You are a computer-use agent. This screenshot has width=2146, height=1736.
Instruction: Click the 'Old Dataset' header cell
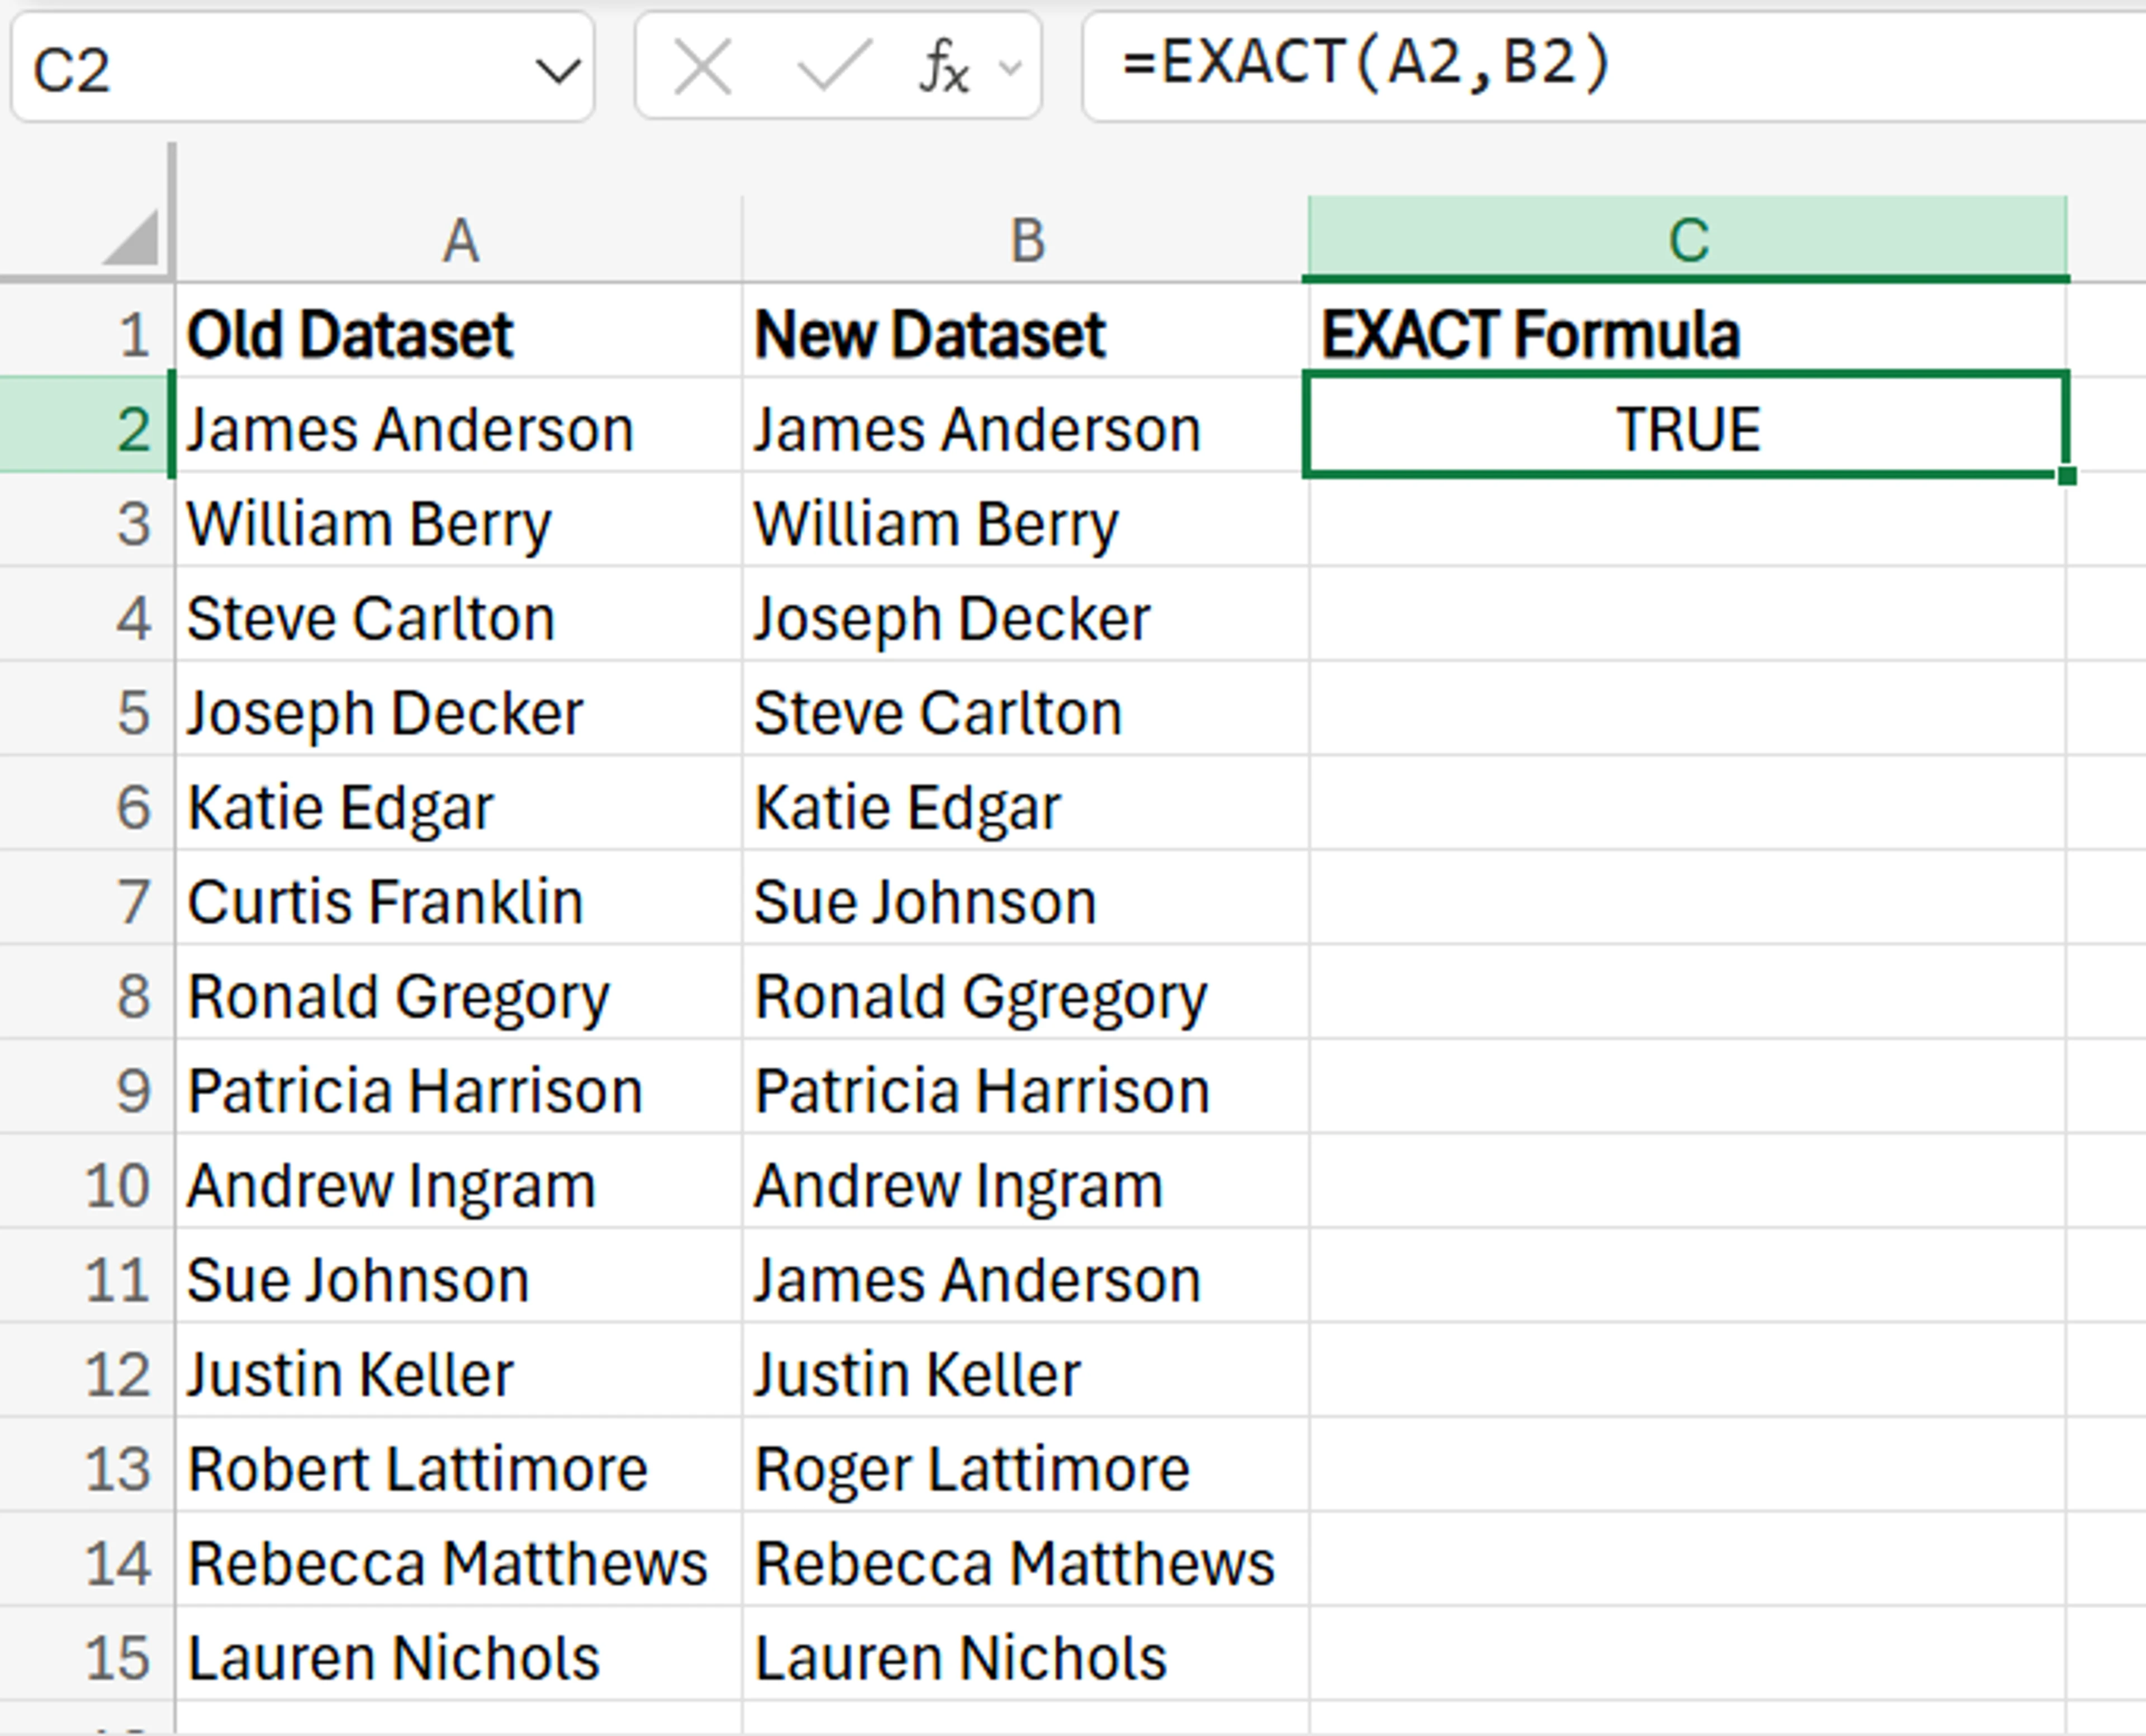pos(460,332)
